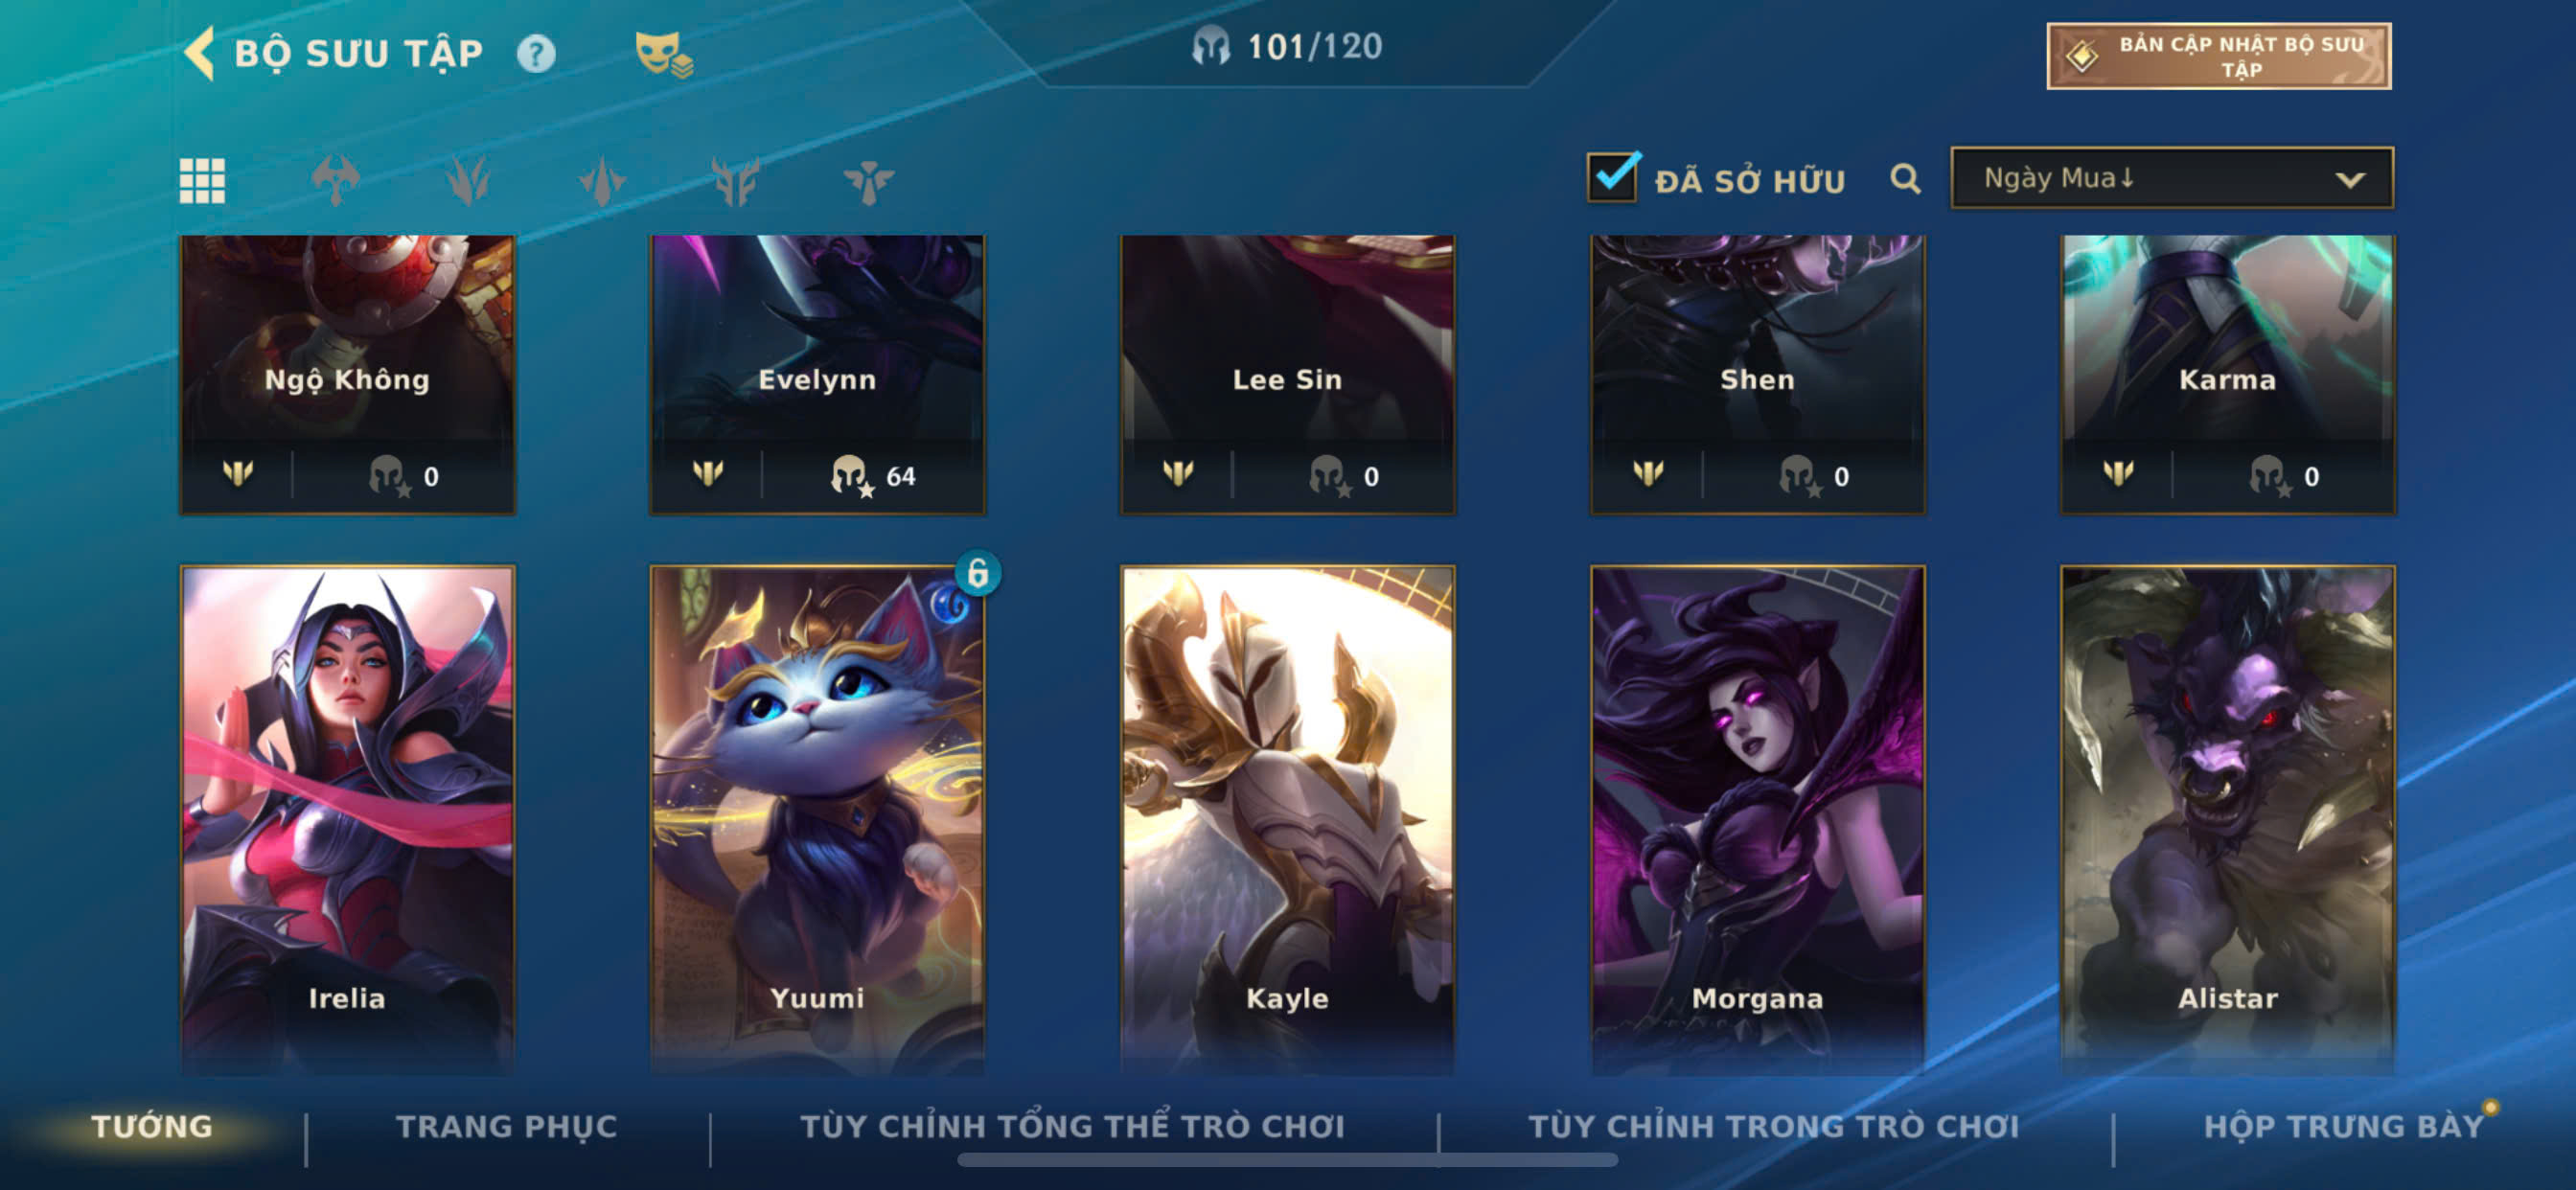Click Bản Cập Nhật Bộ Sưu Tập button
Screen dimensions: 2576x1190
tap(2218, 56)
